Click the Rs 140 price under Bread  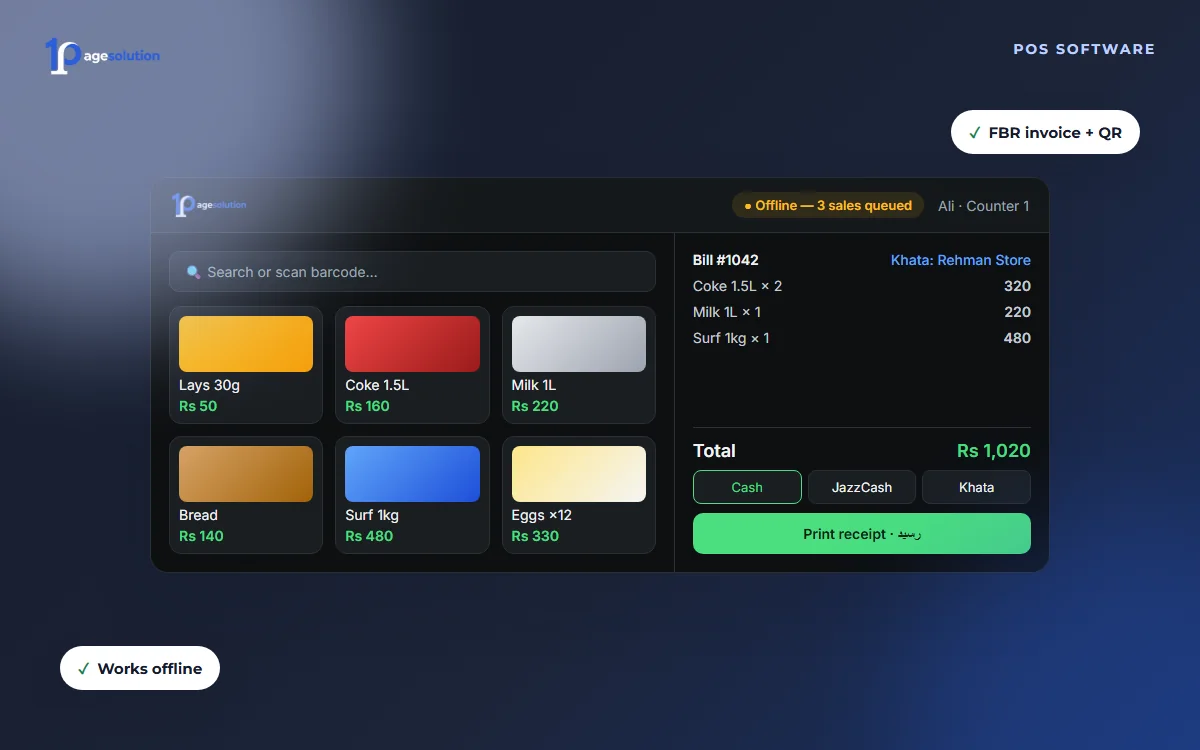201,536
